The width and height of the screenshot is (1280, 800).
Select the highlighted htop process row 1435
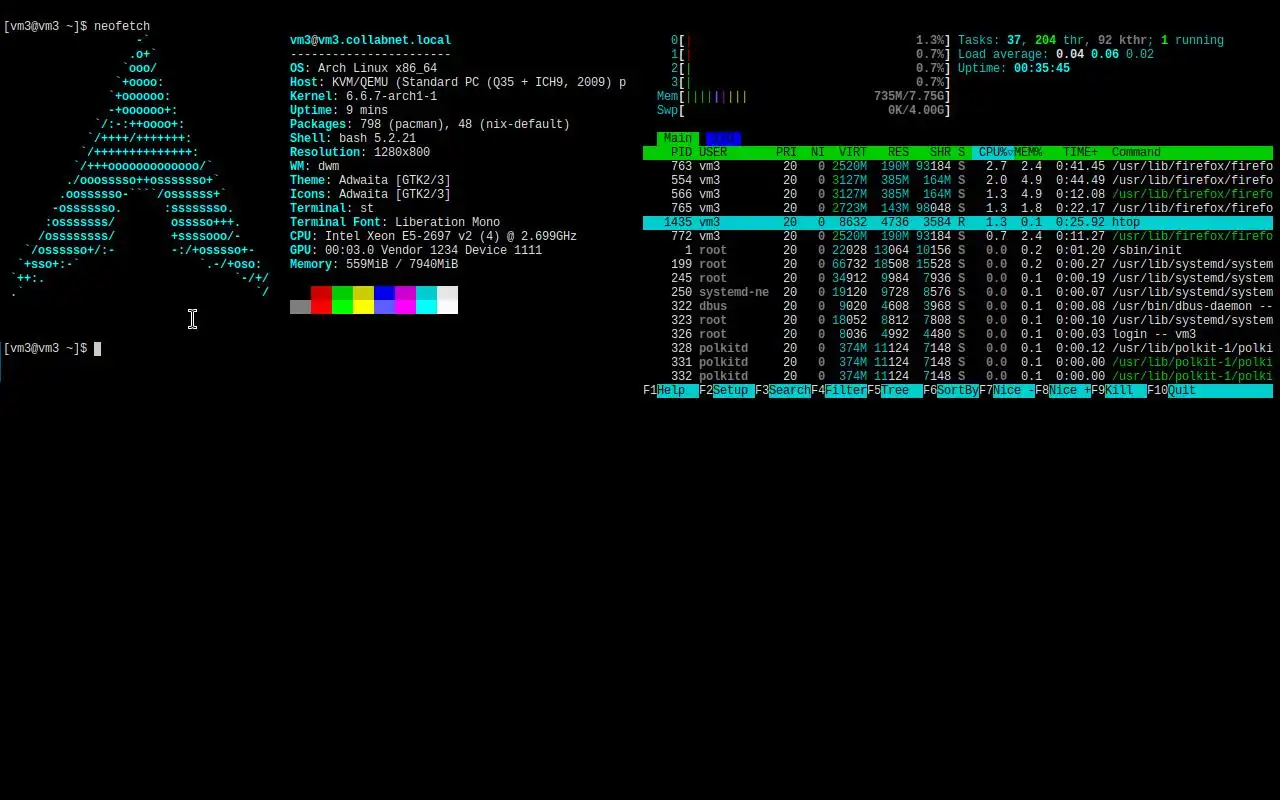[x=958, y=222]
